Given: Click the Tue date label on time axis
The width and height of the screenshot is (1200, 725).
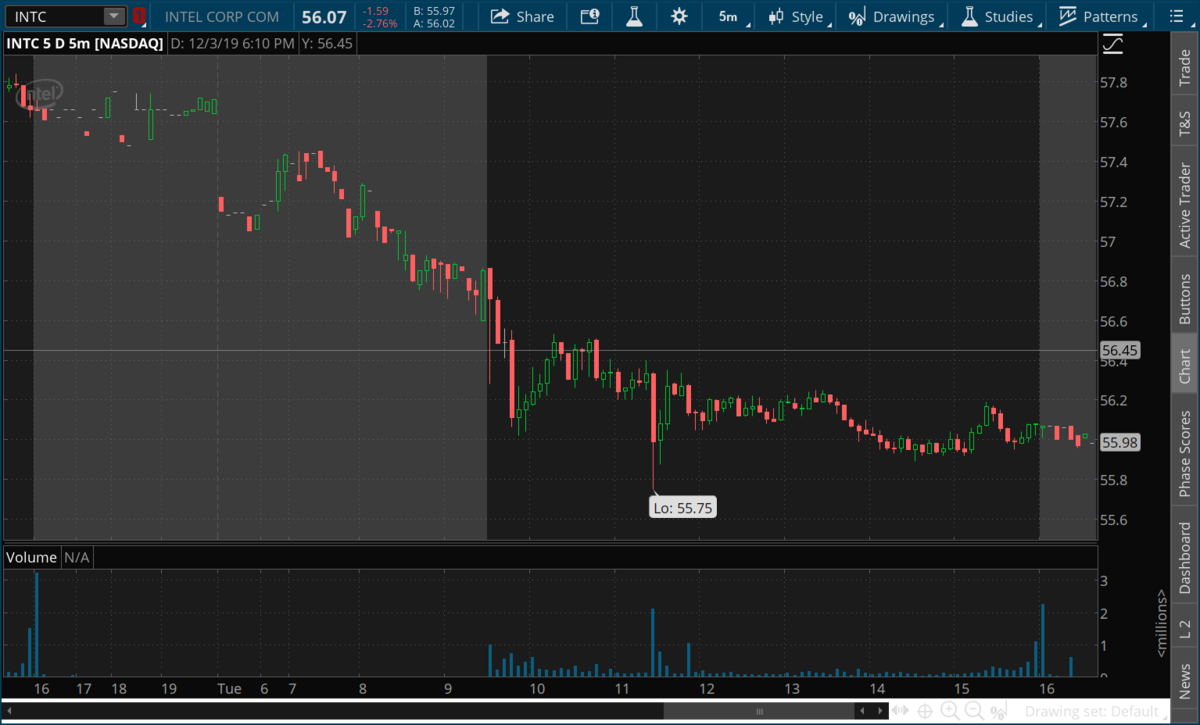Looking at the screenshot, I should tap(229, 688).
